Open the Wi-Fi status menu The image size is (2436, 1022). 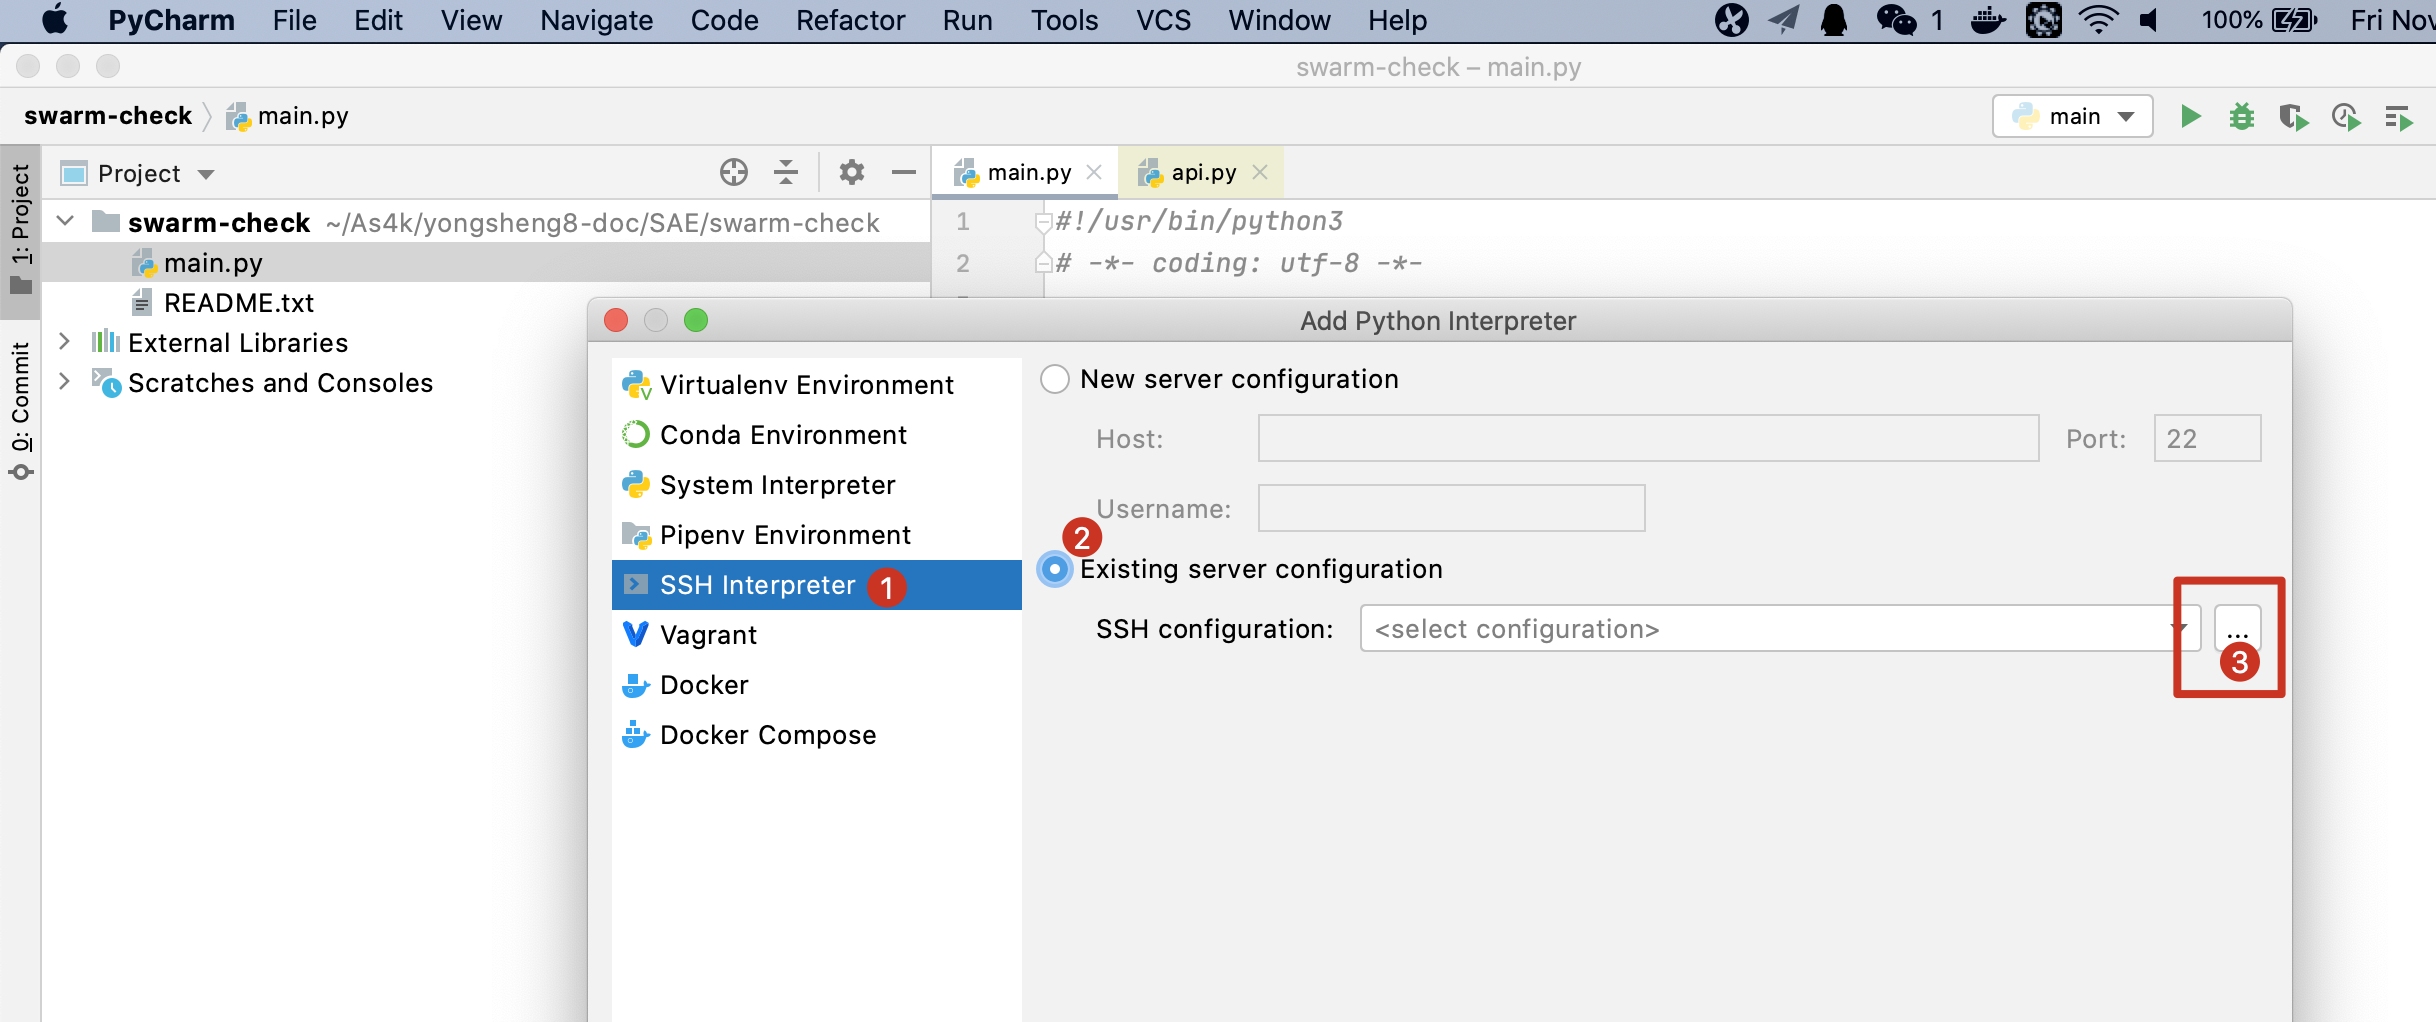pos(2098,20)
